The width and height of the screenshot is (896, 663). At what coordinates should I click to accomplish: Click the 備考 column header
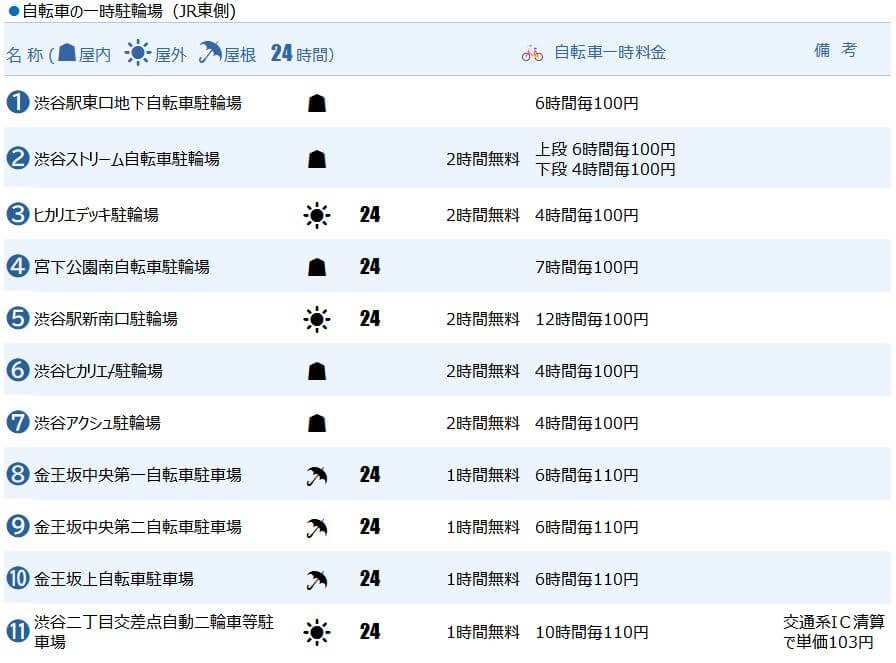coord(835,51)
